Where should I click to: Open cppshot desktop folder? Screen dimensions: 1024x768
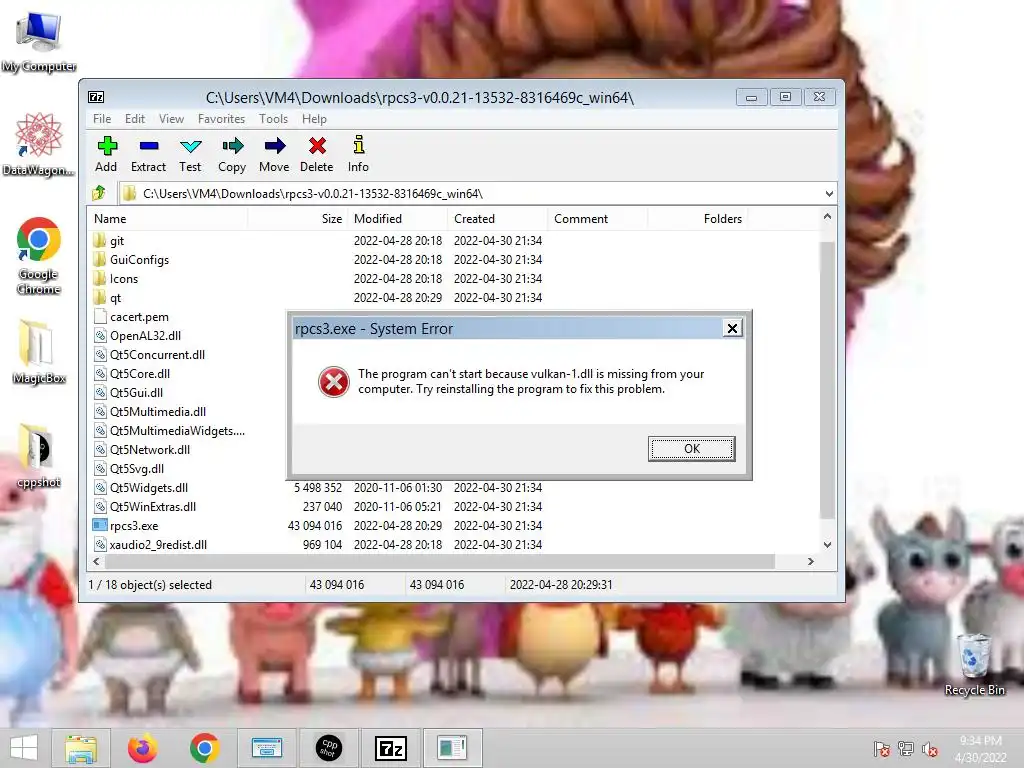[x=39, y=456]
